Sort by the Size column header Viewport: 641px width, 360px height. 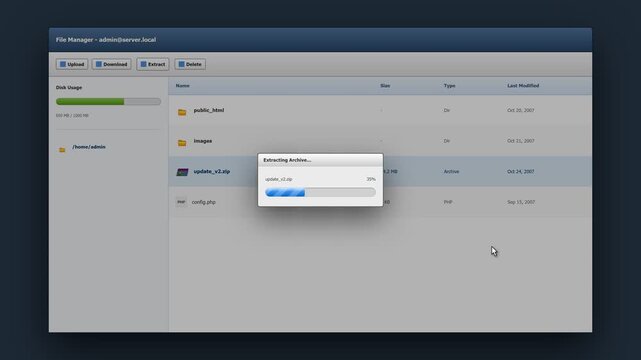[x=385, y=85]
